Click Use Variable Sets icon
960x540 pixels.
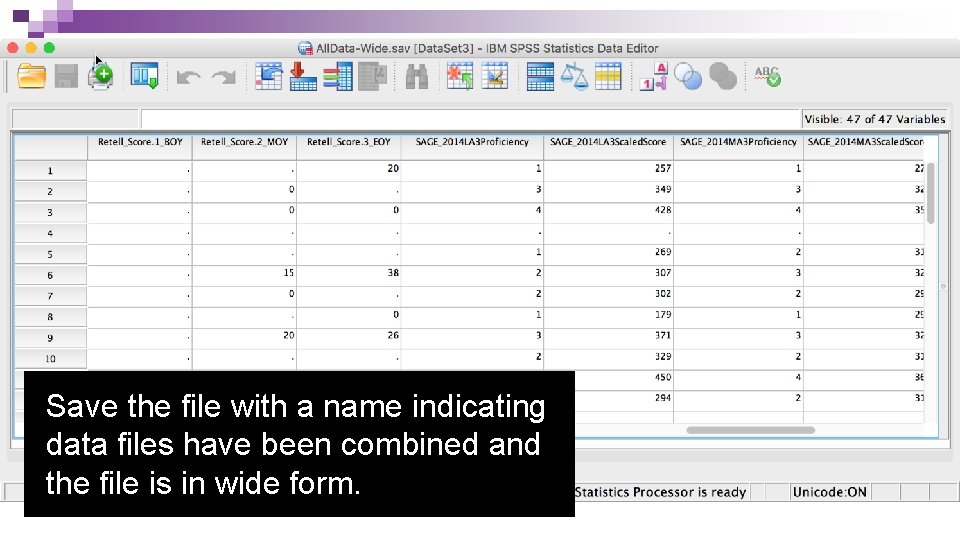coord(688,77)
